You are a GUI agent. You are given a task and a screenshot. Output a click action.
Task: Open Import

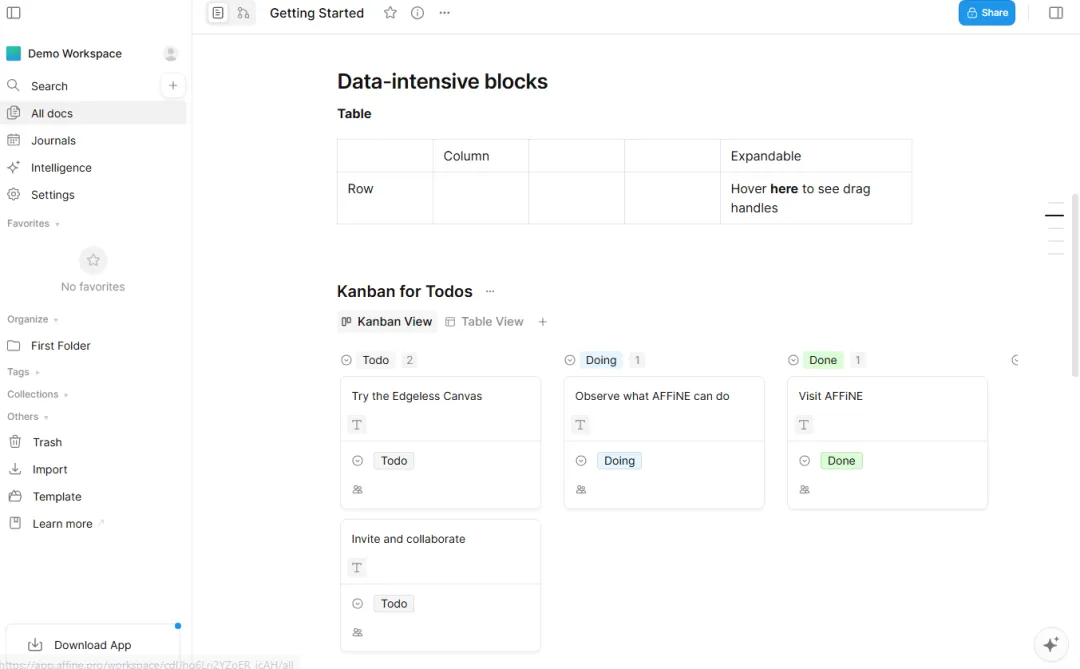(x=93, y=469)
